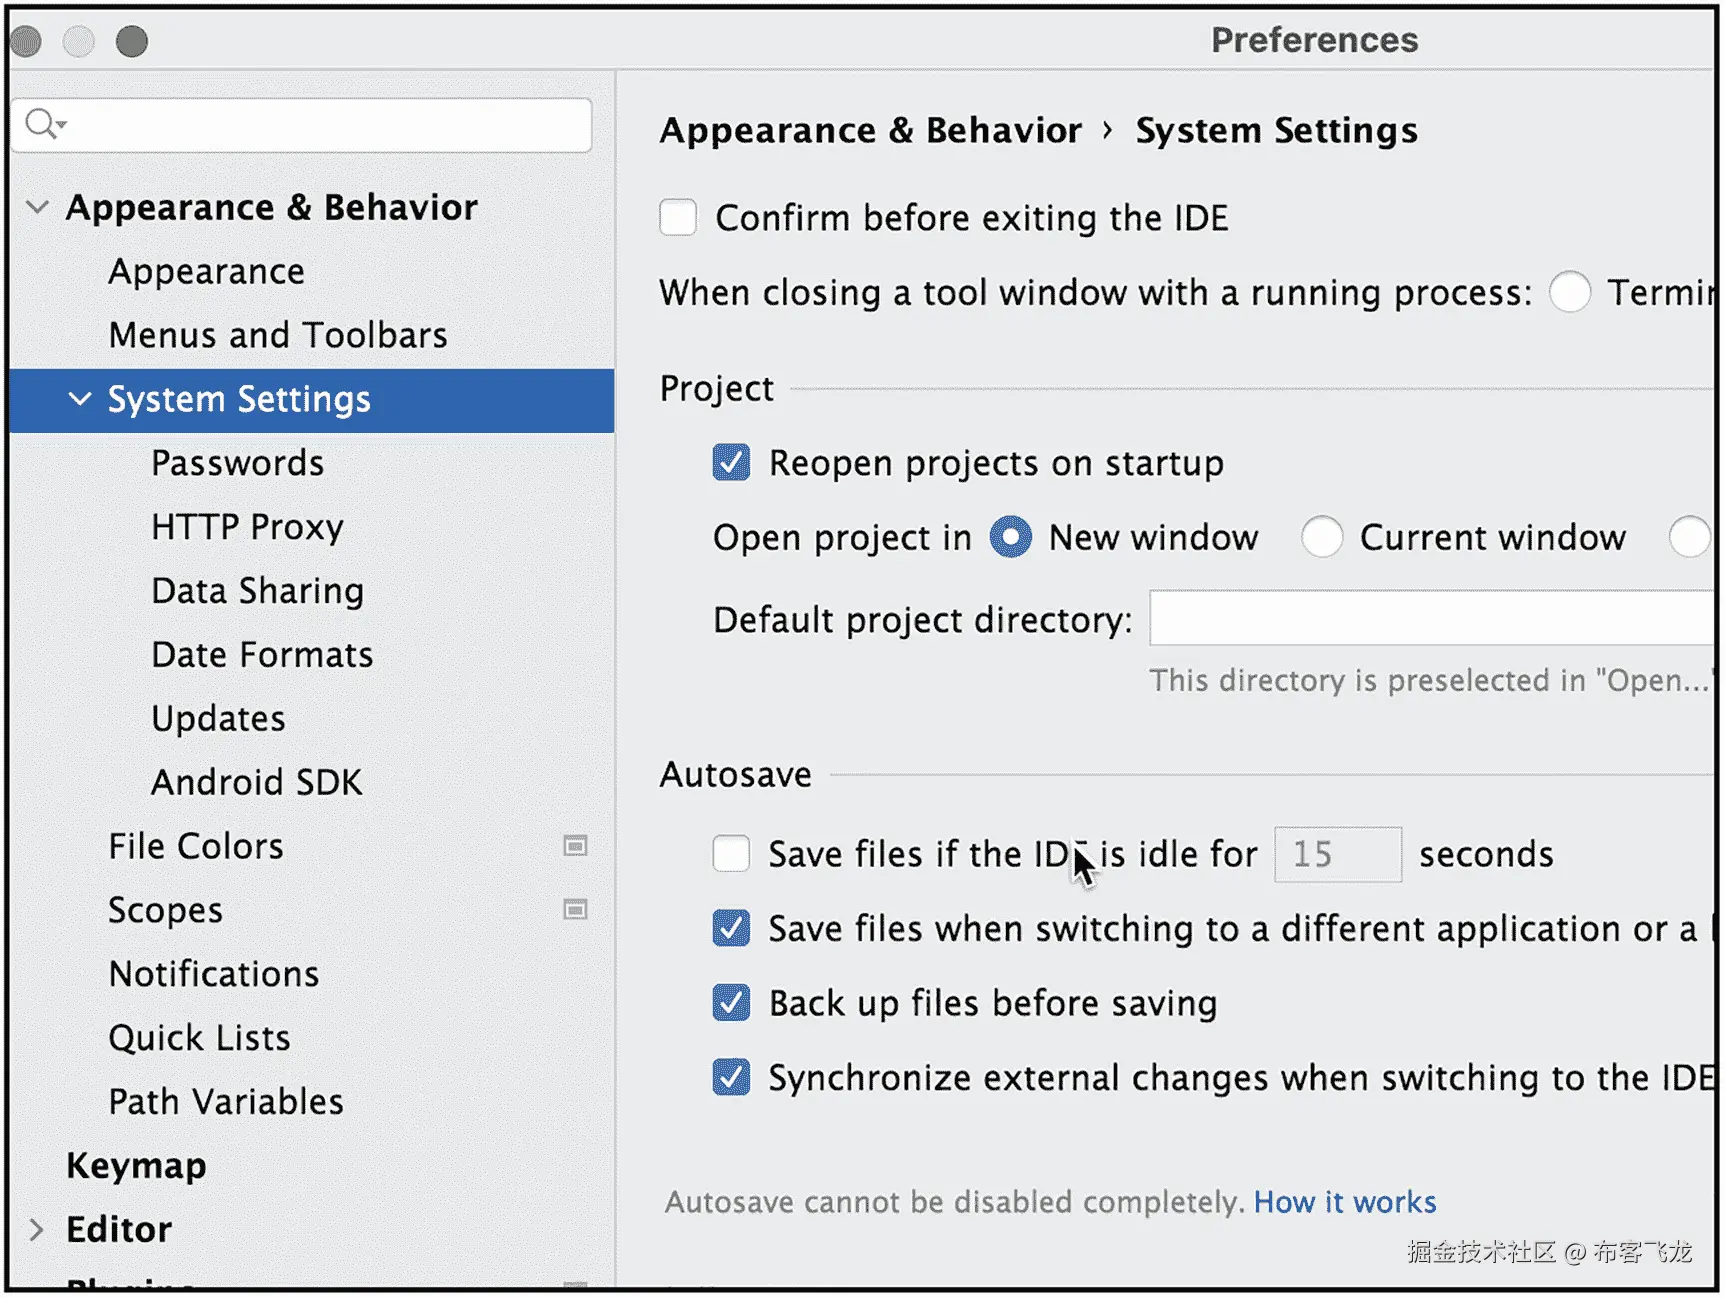The width and height of the screenshot is (1725, 1298).
Task: Collapse the Appearance & Behavior section
Action: (38, 208)
